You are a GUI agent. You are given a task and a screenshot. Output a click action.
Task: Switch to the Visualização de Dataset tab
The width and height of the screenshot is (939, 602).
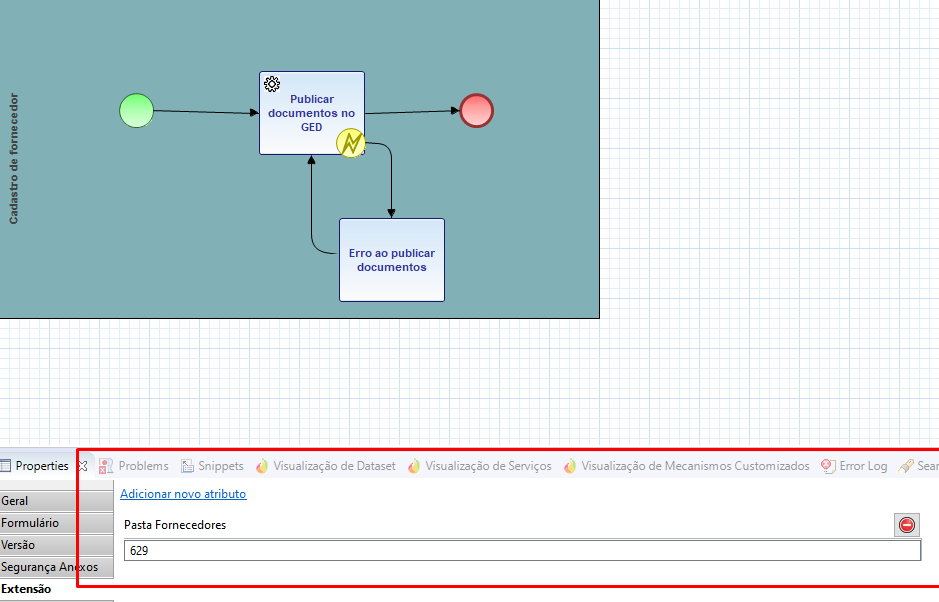tap(325, 466)
